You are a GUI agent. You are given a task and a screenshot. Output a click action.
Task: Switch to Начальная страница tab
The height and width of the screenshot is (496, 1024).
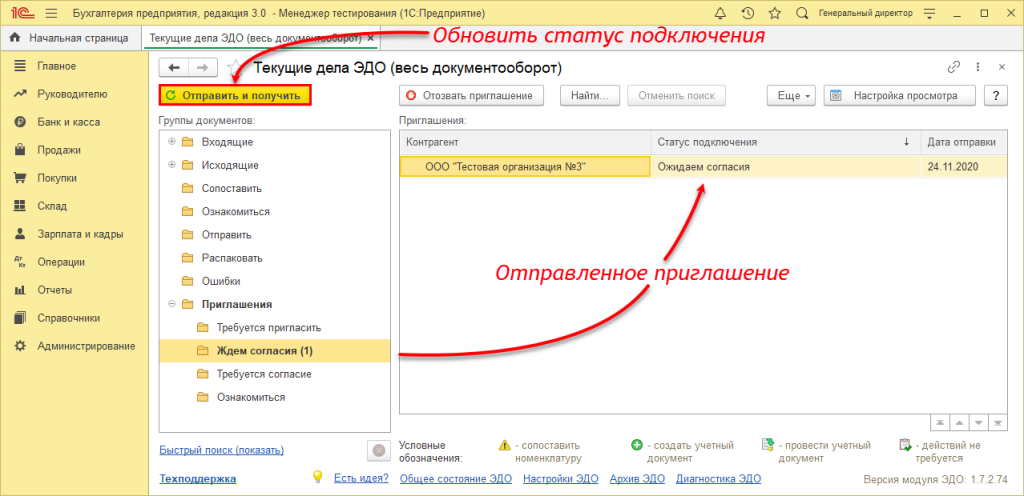click(x=70, y=38)
